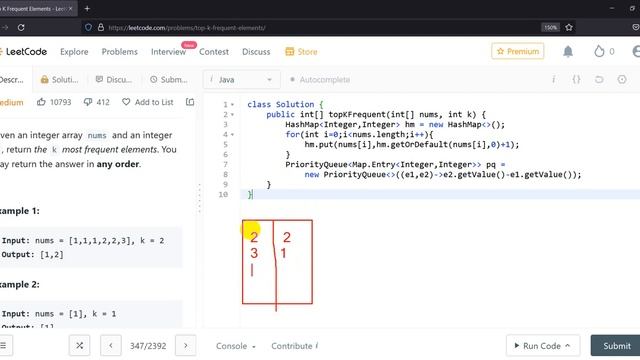Click the Contribute link
This screenshot has height=360, width=640.
click(294, 346)
